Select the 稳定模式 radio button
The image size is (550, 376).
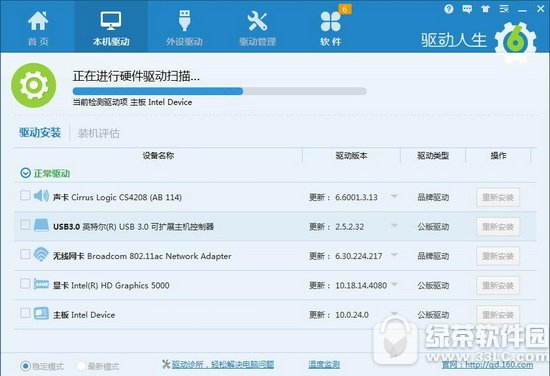pyautogui.click(x=26, y=366)
